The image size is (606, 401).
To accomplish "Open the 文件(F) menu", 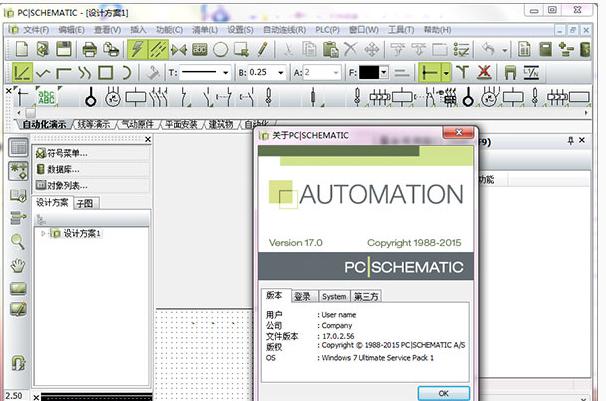I will 36,30.
